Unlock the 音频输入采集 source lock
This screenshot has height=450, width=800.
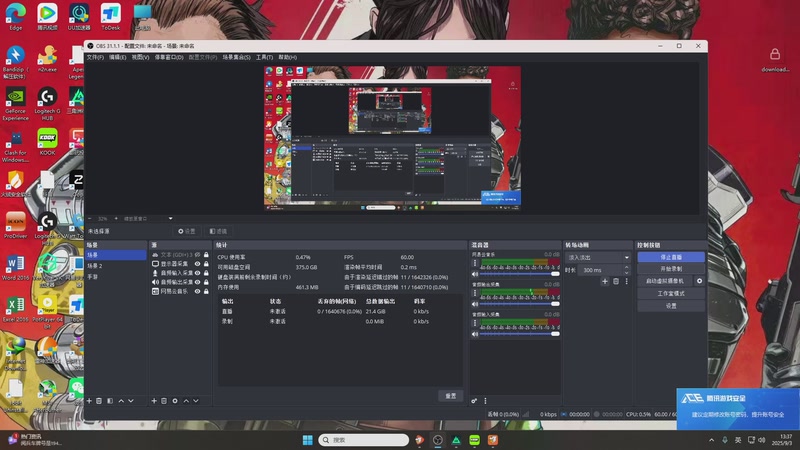coord(206,273)
